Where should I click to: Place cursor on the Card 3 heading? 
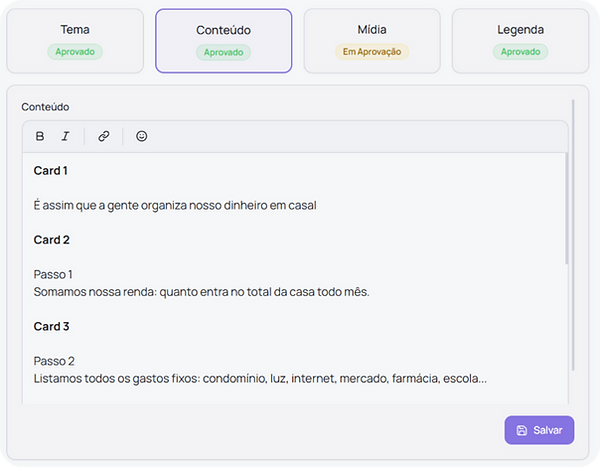[51, 327]
